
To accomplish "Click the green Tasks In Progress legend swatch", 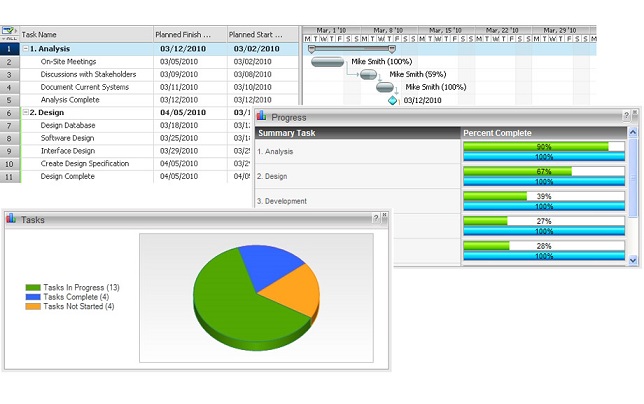I will (33, 288).
